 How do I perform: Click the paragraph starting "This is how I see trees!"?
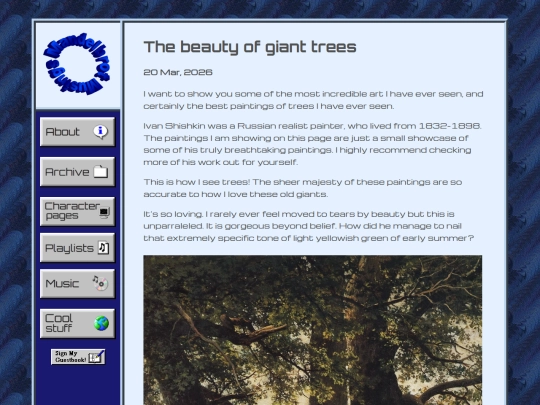point(303,188)
